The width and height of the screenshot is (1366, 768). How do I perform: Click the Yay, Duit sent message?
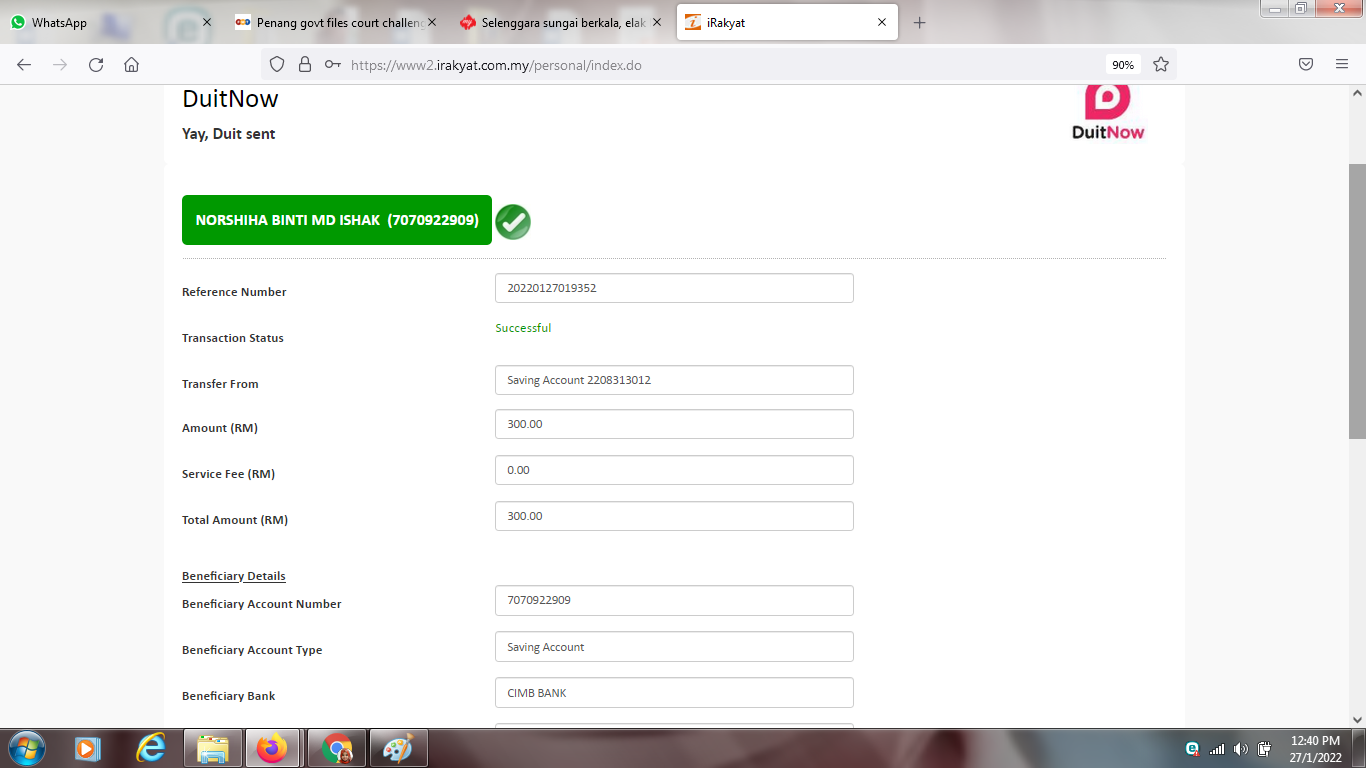pos(228,134)
